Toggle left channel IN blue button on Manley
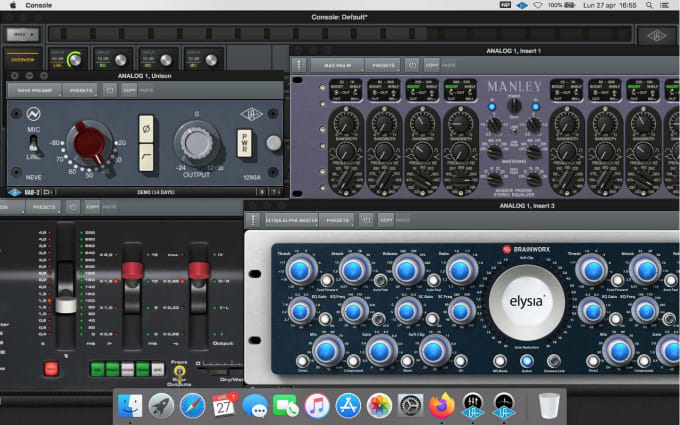 click(x=492, y=107)
